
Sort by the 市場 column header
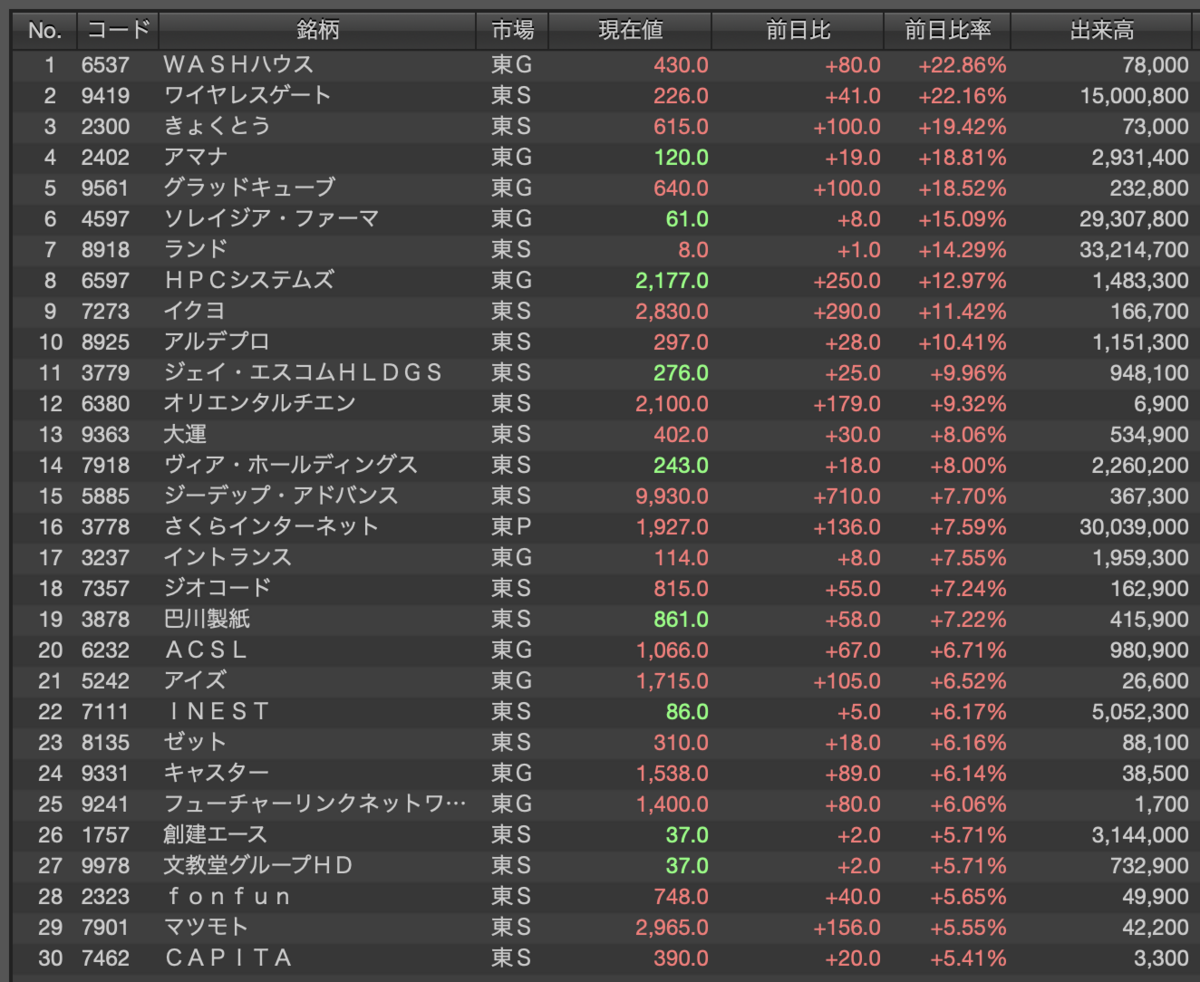coord(513,31)
